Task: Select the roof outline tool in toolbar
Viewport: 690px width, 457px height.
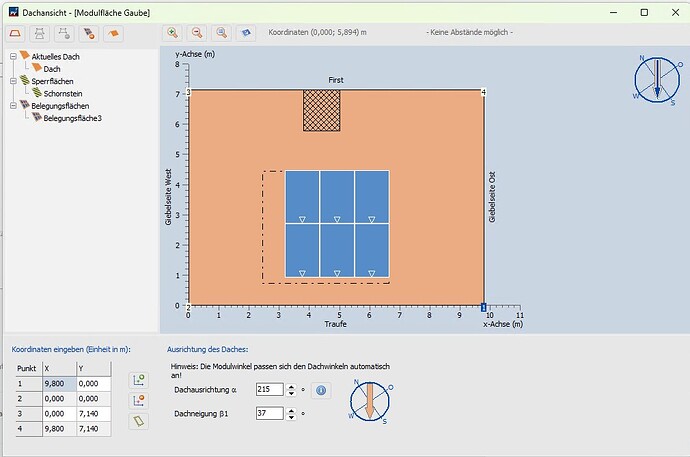Action: click(x=15, y=33)
